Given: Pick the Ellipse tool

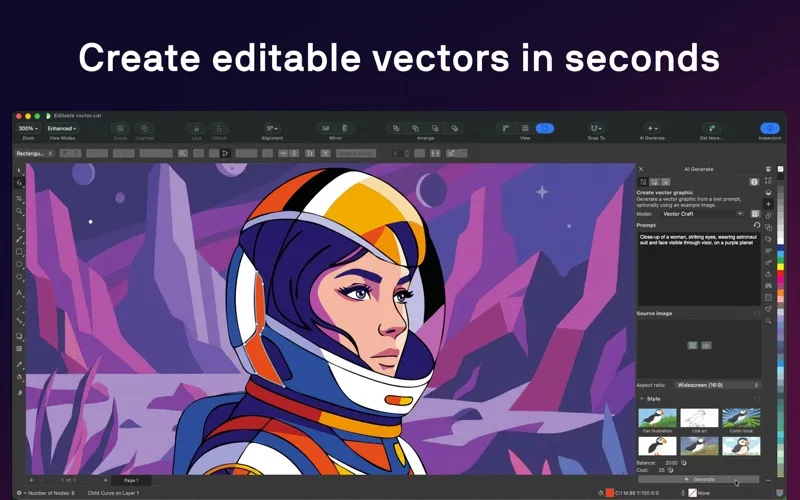Looking at the screenshot, I should pyautogui.click(x=19, y=265).
